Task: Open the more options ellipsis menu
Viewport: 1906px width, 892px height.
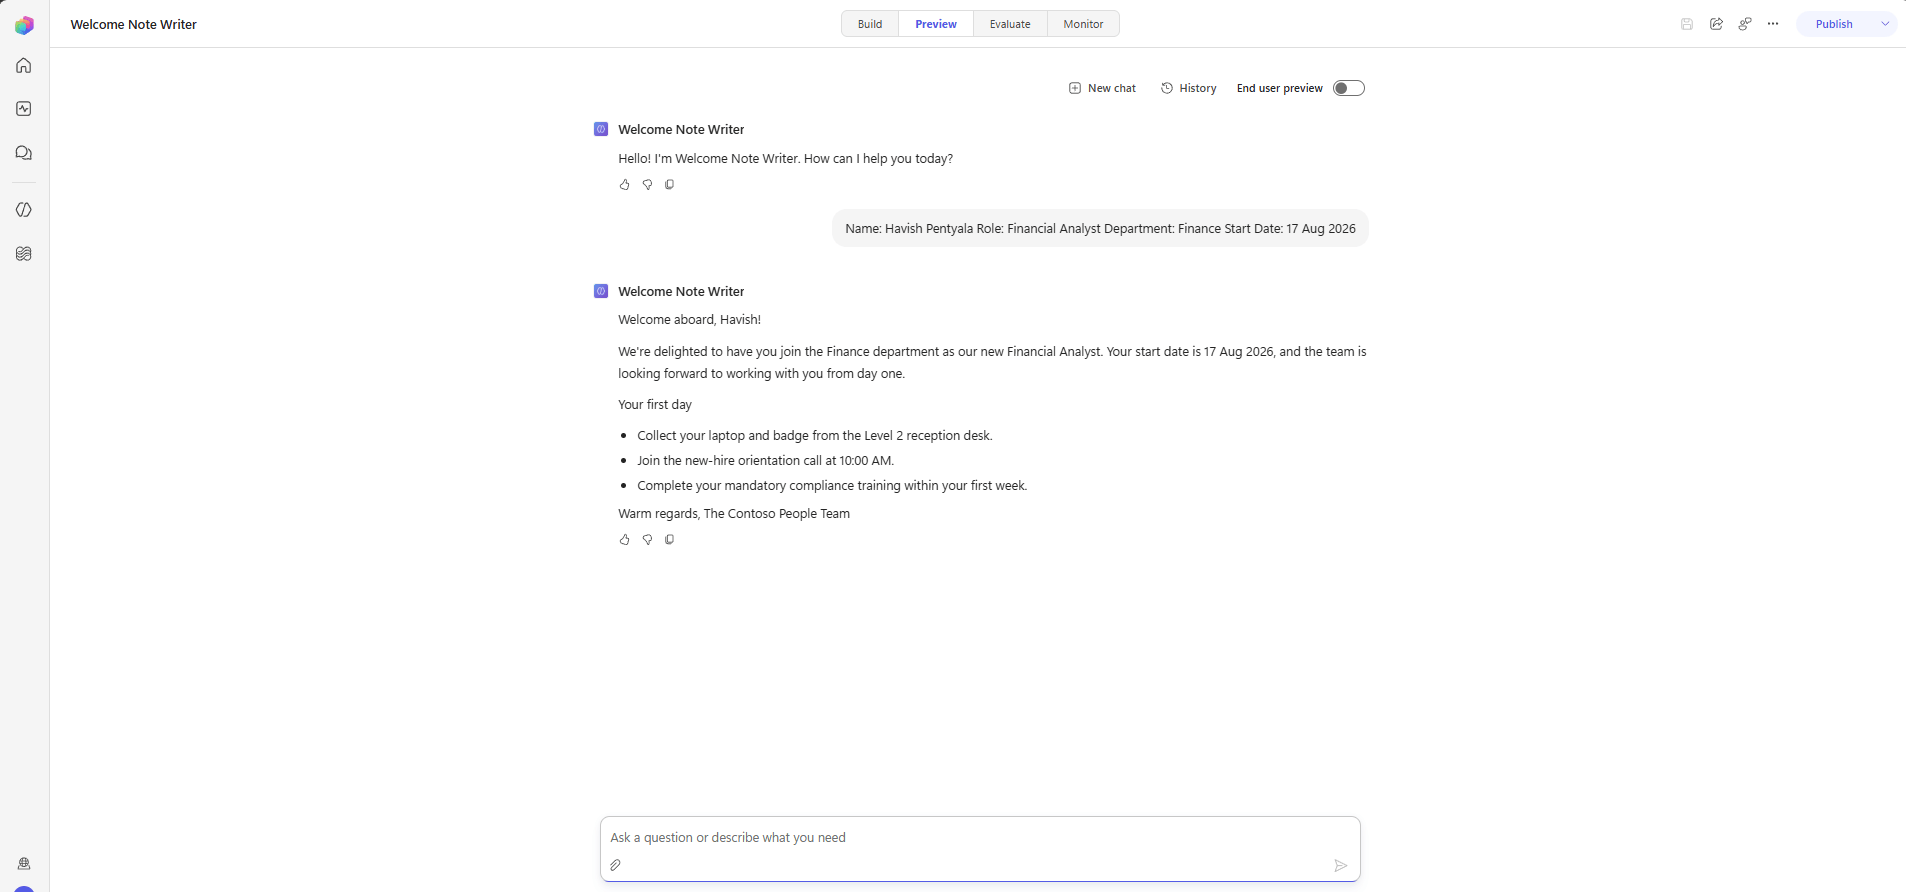Action: coord(1773,24)
